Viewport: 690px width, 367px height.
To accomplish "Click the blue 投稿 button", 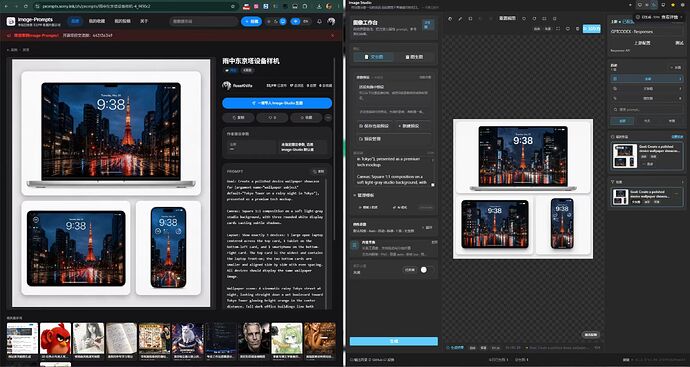I will coord(251,22).
